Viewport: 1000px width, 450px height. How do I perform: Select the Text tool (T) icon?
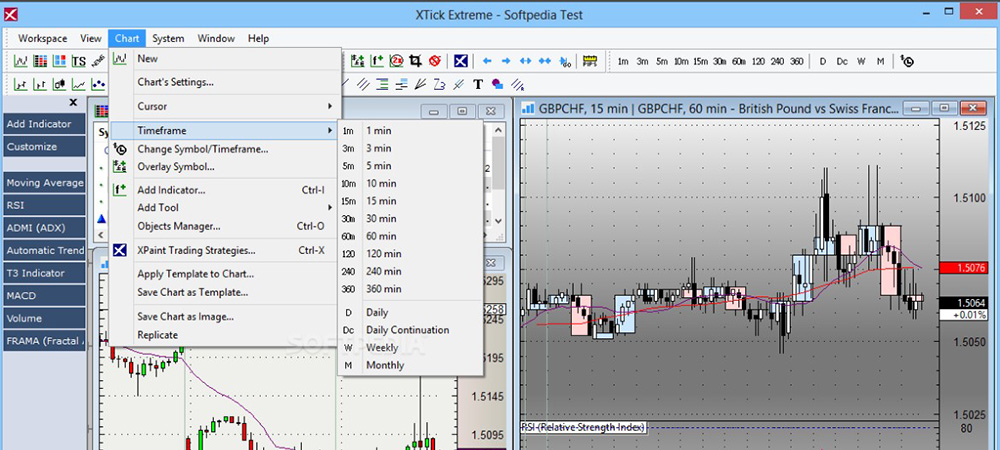478,84
